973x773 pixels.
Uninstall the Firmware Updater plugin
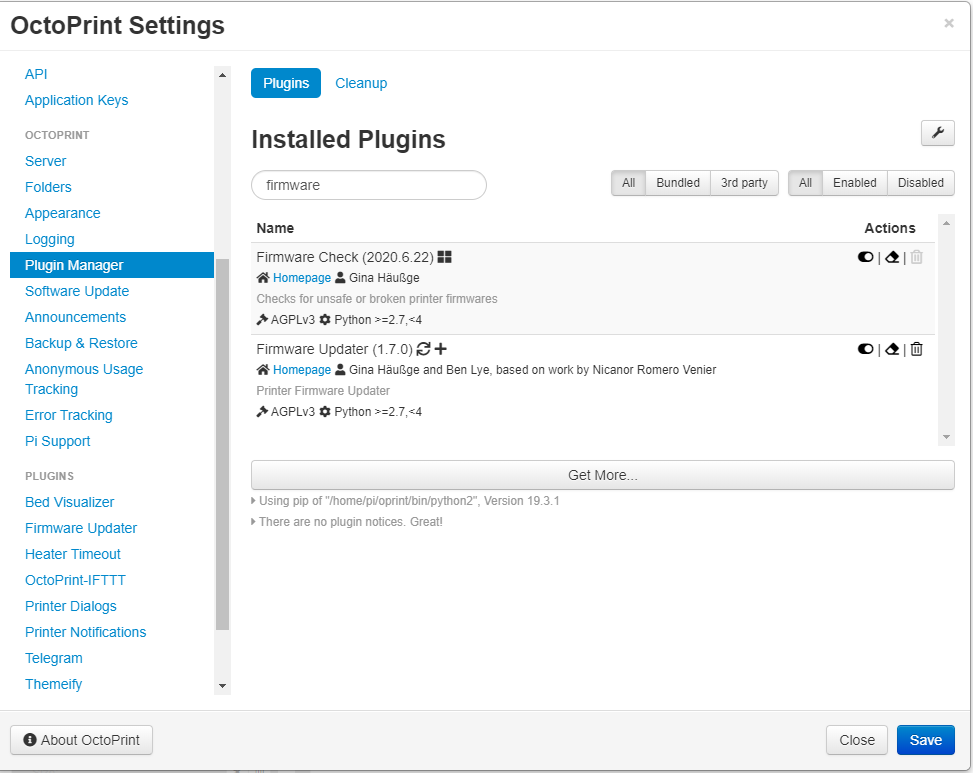pos(917,349)
